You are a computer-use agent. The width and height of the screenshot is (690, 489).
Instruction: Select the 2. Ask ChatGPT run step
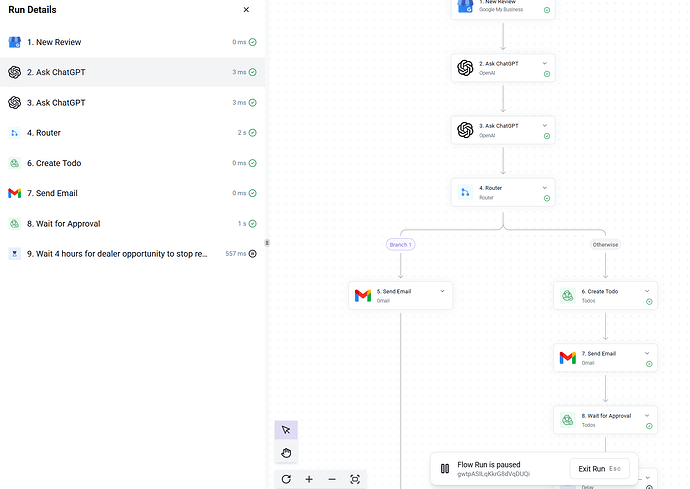[132, 72]
